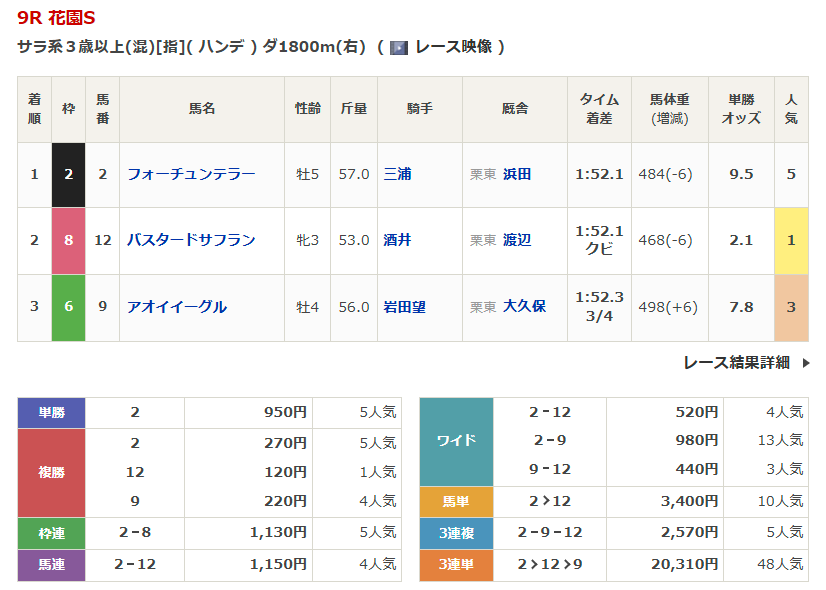
Task: Open the レース映像 video link
Action: [452, 47]
